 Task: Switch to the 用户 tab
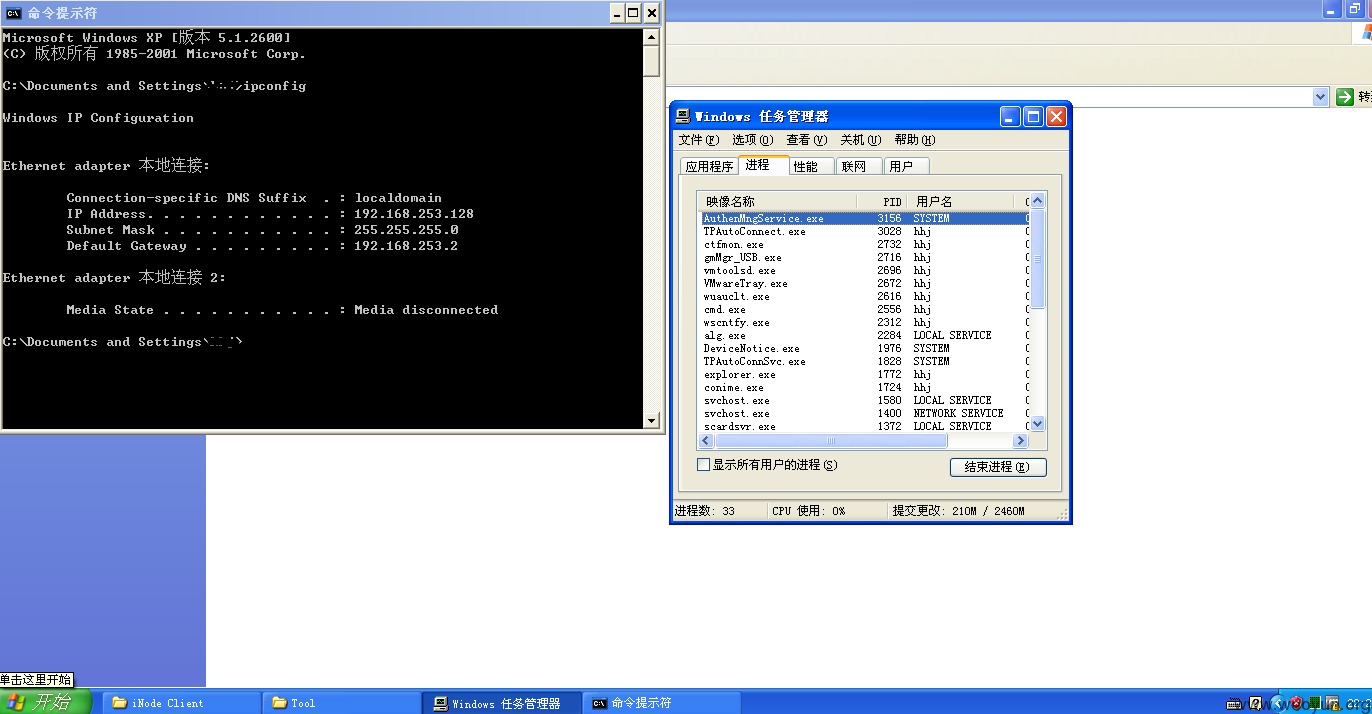tap(906, 166)
